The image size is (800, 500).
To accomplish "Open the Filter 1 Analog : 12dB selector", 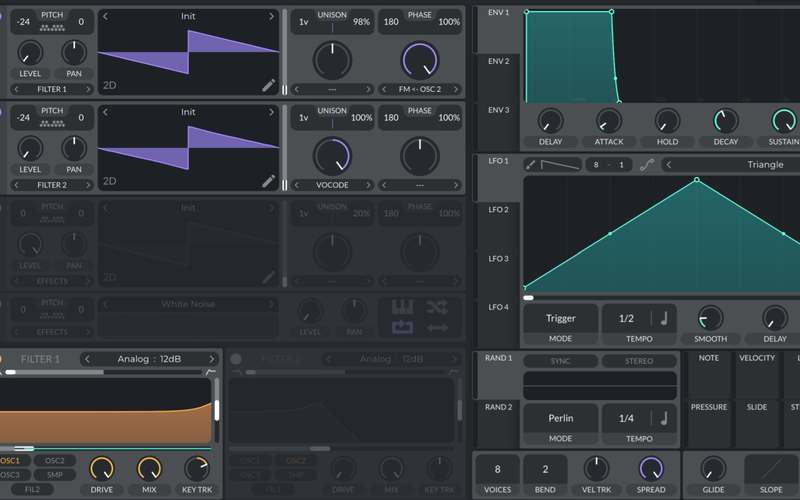I will pyautogui.click(x=148, y=359).
